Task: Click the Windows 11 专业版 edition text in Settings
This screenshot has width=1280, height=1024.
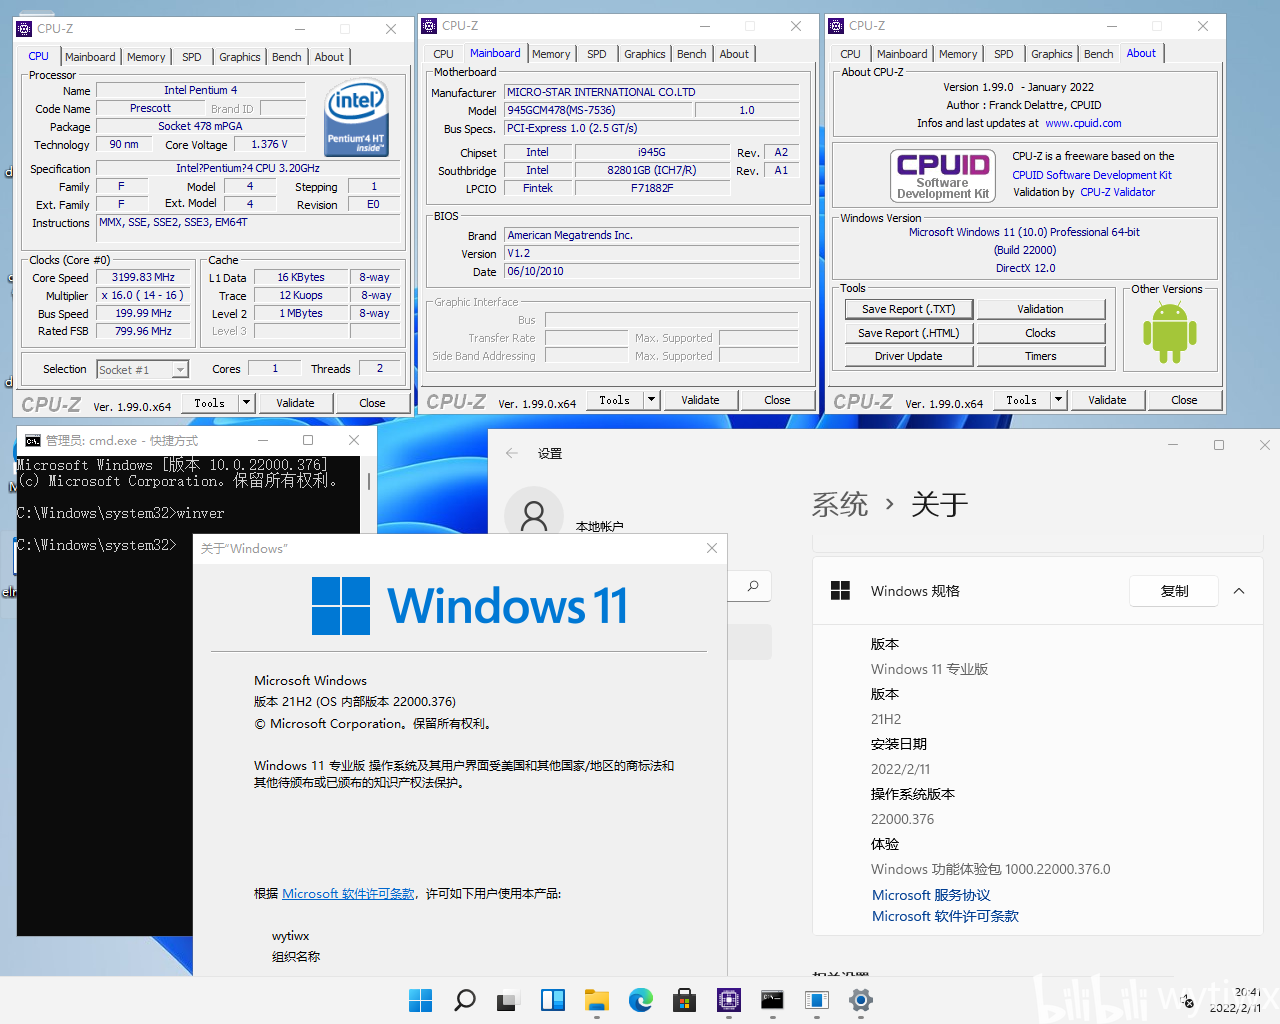Action: pos(929,669)
